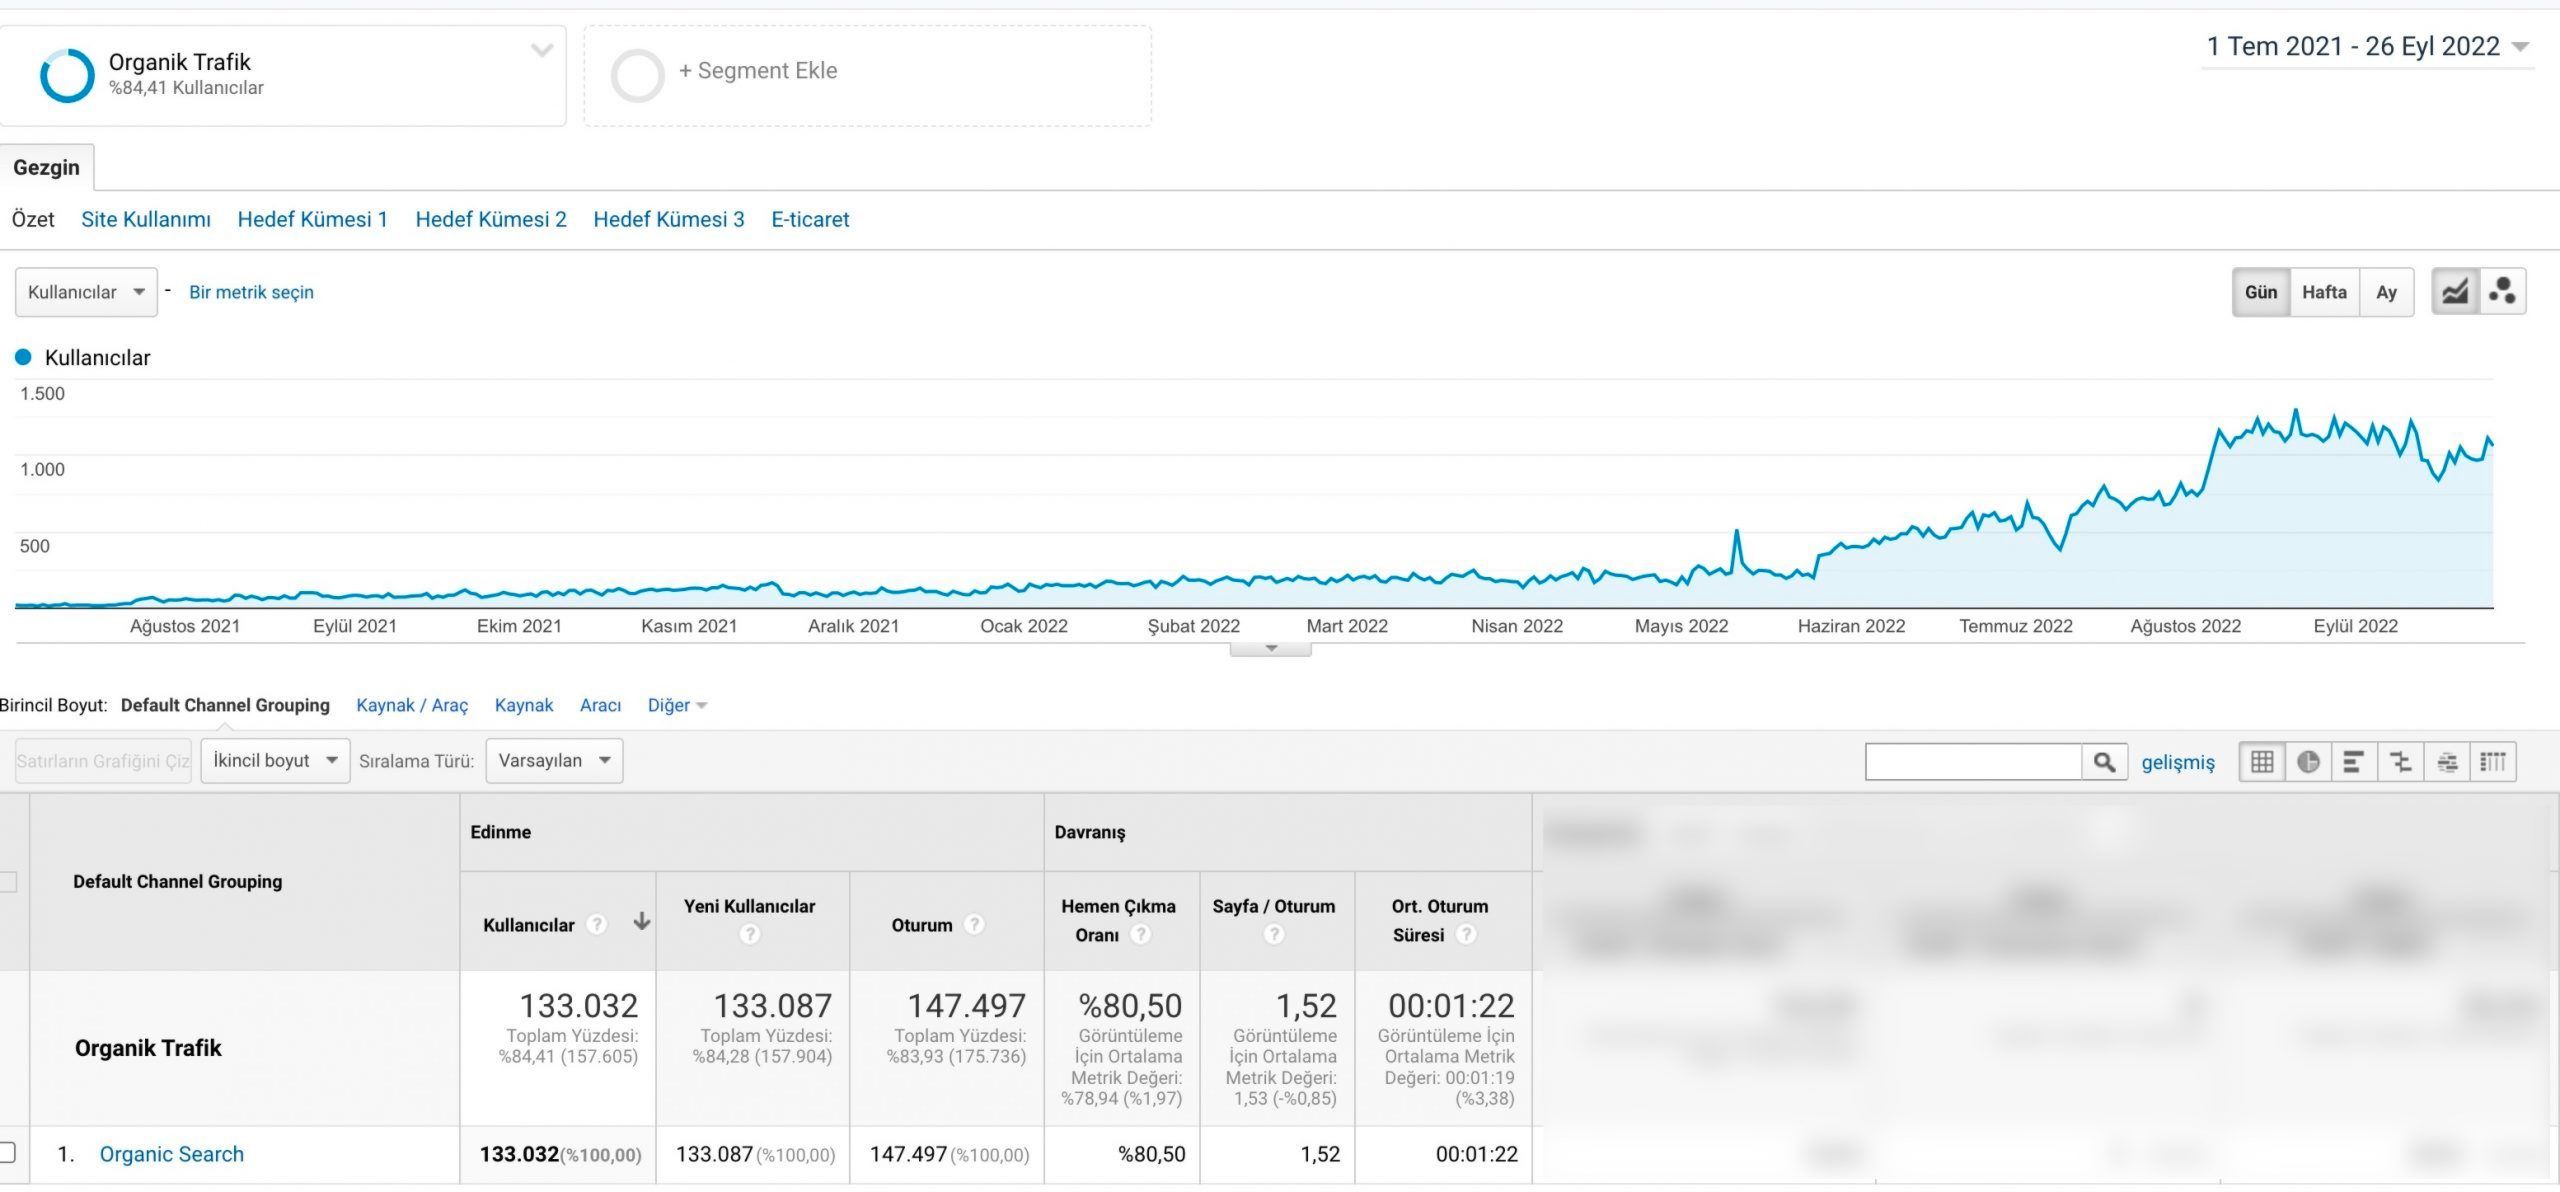Tick the Organic Search row checkbox
2560x1192 pixels.
tap(6, 1152)
